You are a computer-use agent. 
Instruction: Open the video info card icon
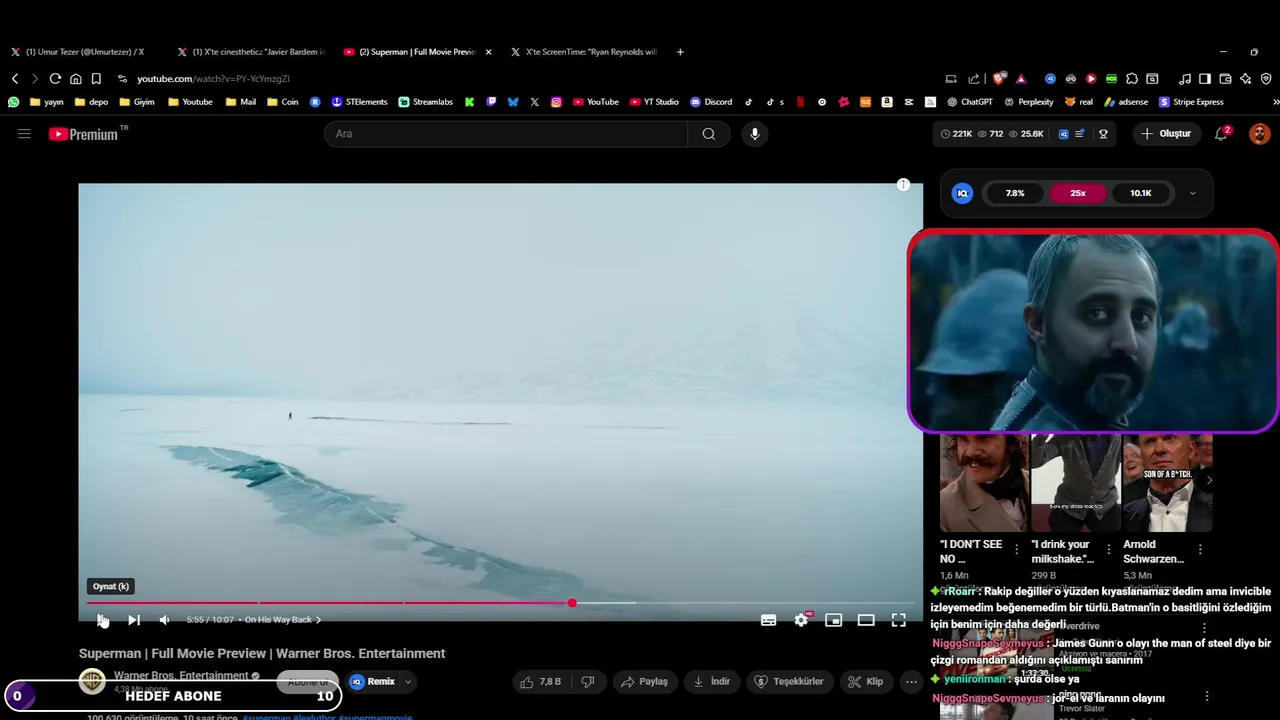tap(903, 185)
